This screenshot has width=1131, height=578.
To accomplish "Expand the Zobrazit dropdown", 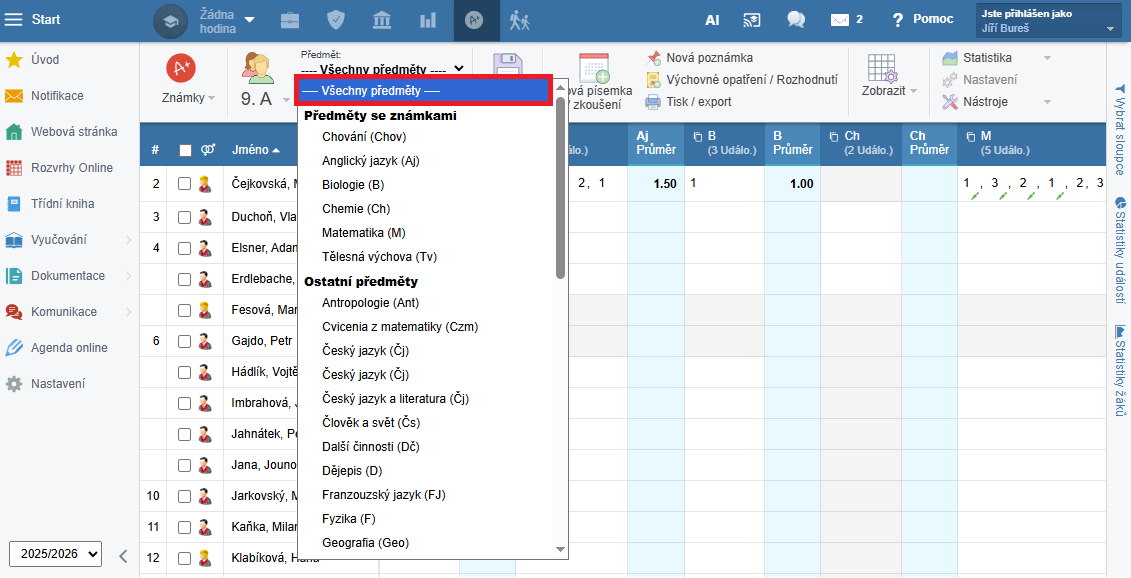I will click(882, 91).
